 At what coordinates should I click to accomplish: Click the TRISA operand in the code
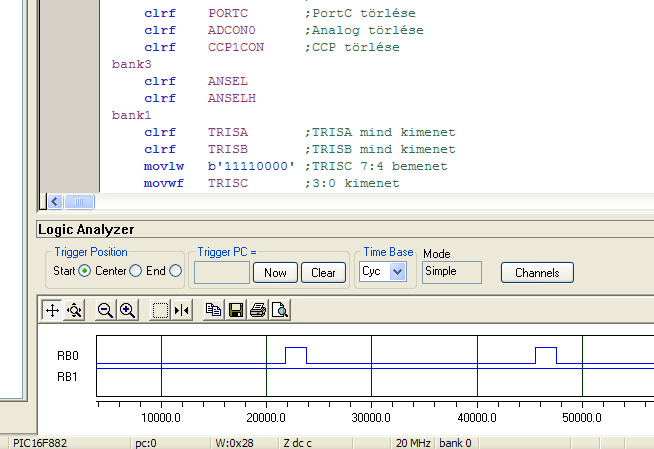tap(228, 132)
